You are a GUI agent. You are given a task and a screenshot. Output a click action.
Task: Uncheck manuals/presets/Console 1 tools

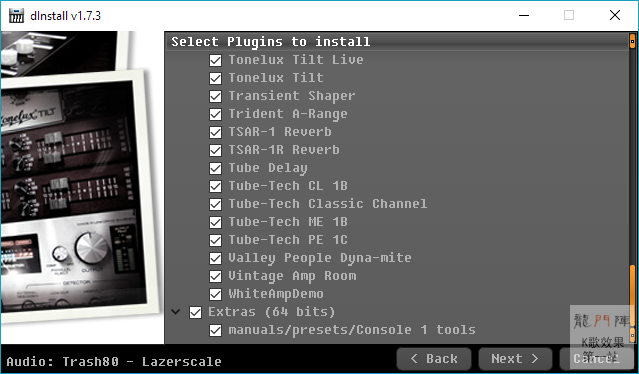(215, 330)
